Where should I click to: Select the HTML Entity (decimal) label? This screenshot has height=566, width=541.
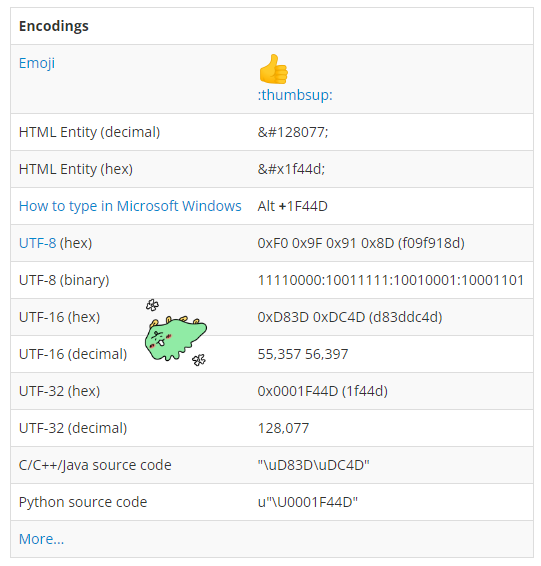pos(89,132)
